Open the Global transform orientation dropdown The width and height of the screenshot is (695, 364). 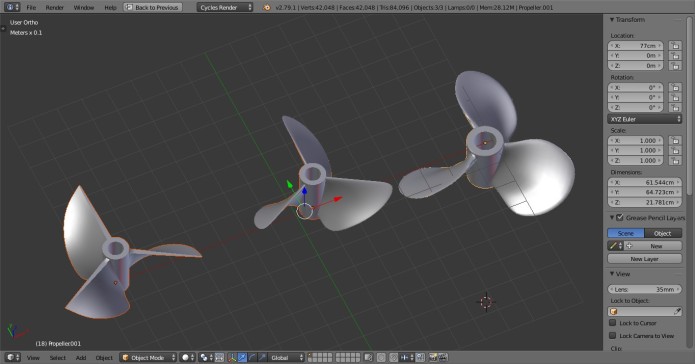(286, 357)
